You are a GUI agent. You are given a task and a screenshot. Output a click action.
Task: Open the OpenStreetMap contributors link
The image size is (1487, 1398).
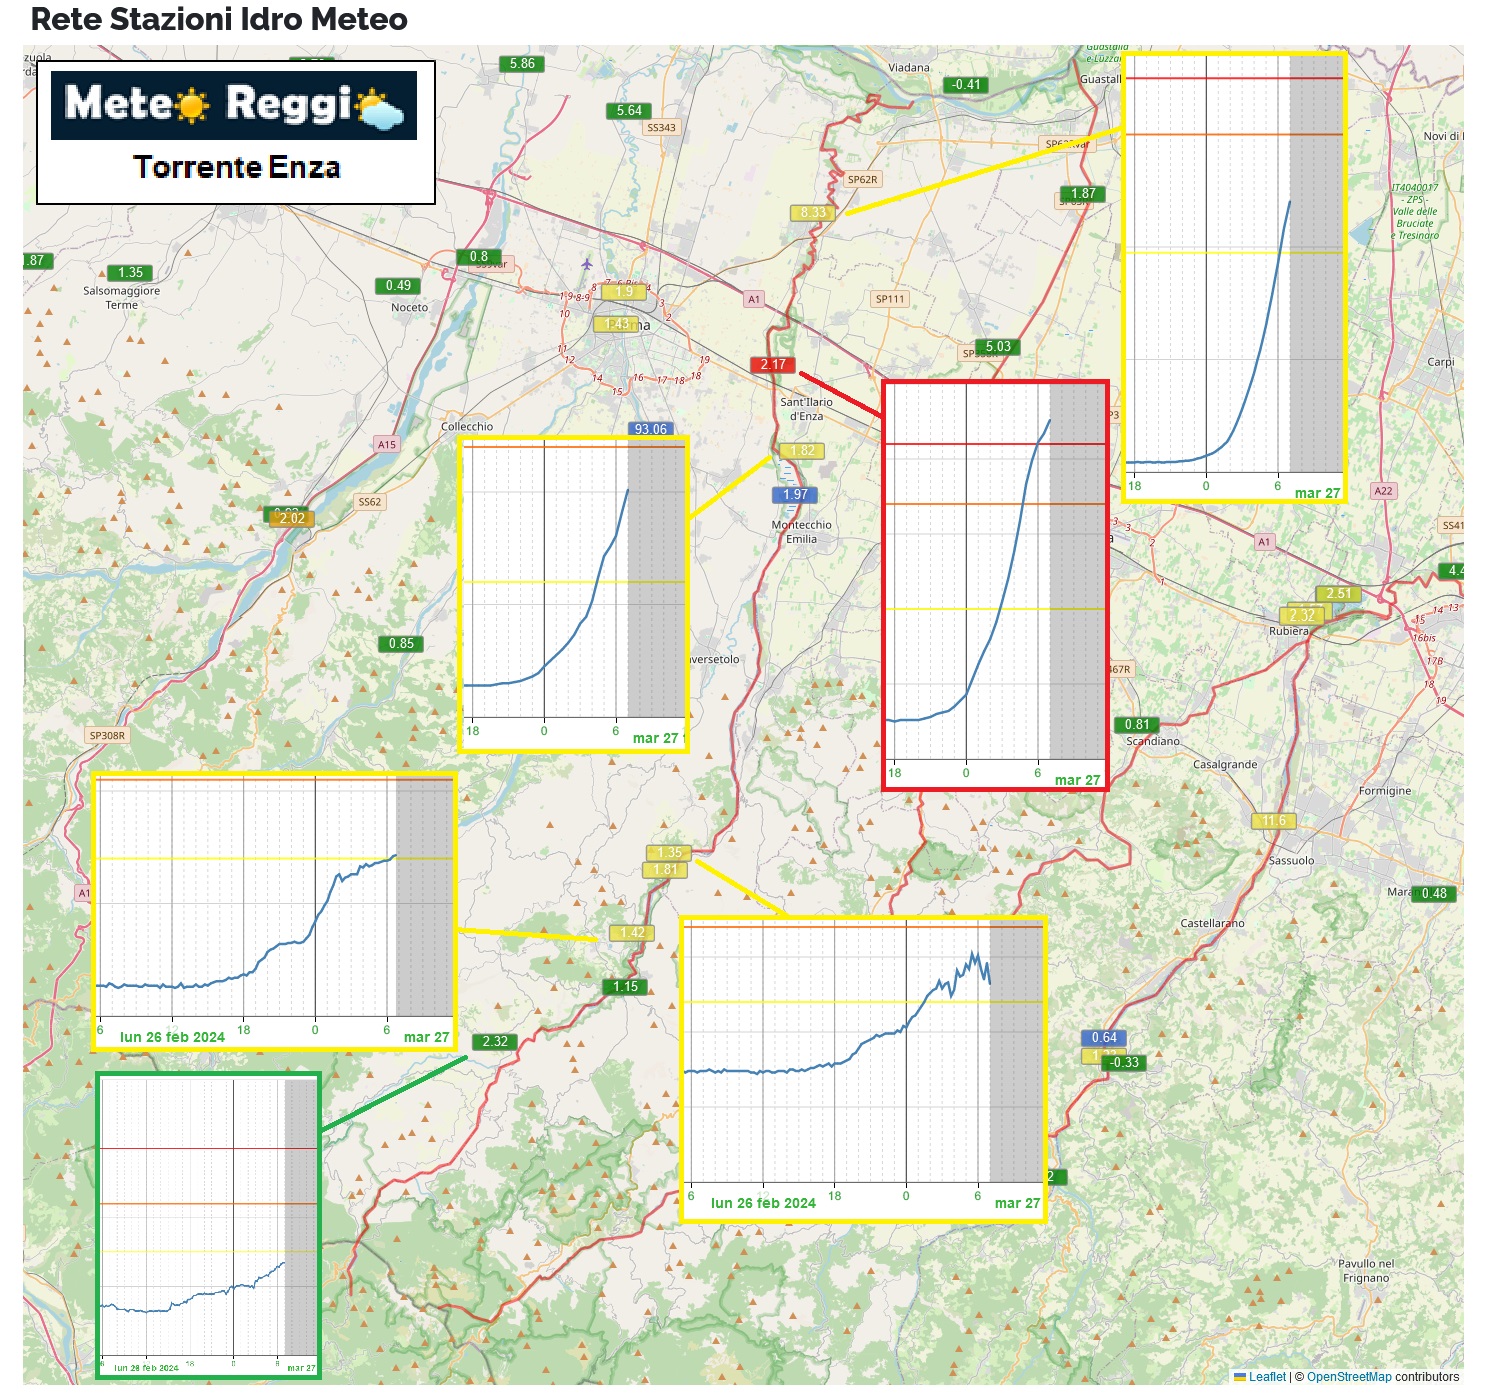click(x=1348, y=1377)
